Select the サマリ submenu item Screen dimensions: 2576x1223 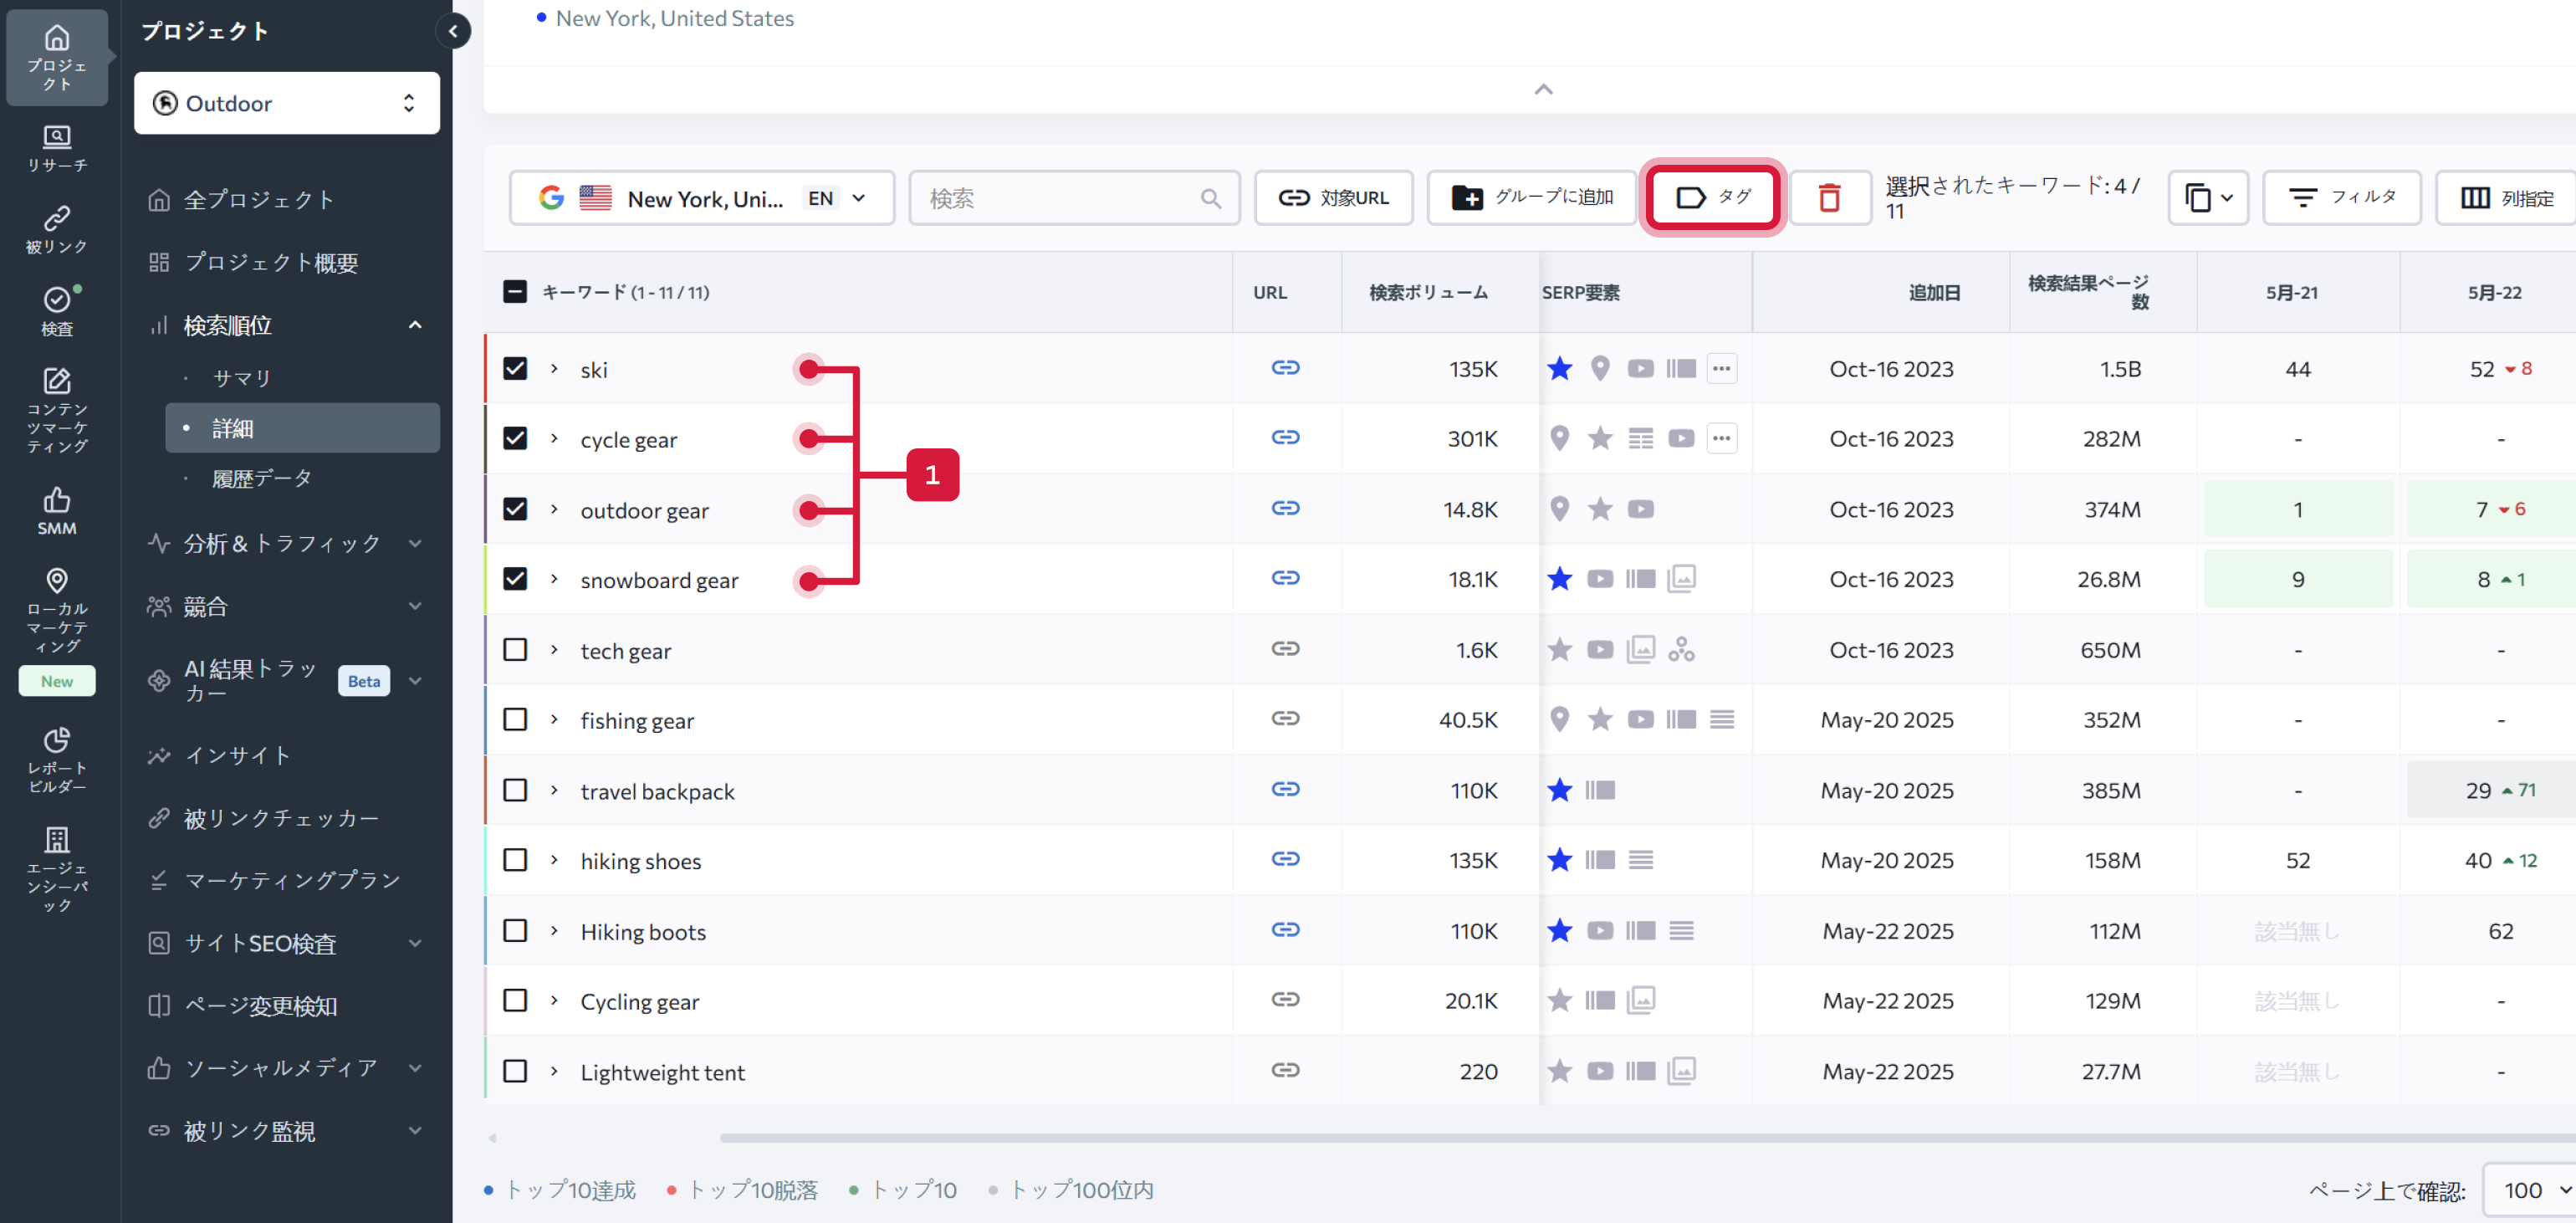click(x=241, y=378)
